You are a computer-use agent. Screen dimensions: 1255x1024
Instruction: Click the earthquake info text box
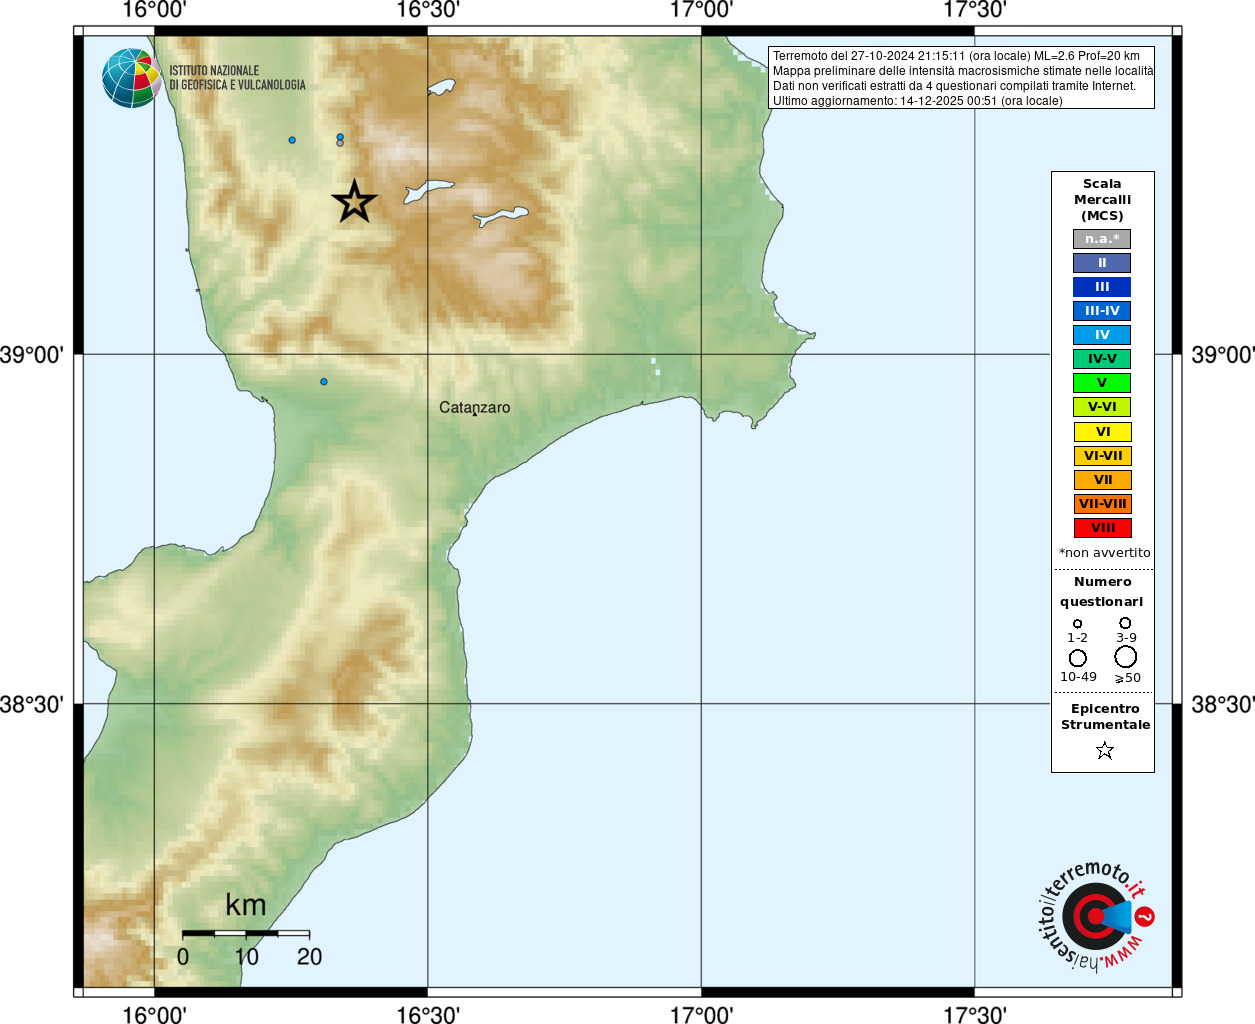[x=961, y=78]
